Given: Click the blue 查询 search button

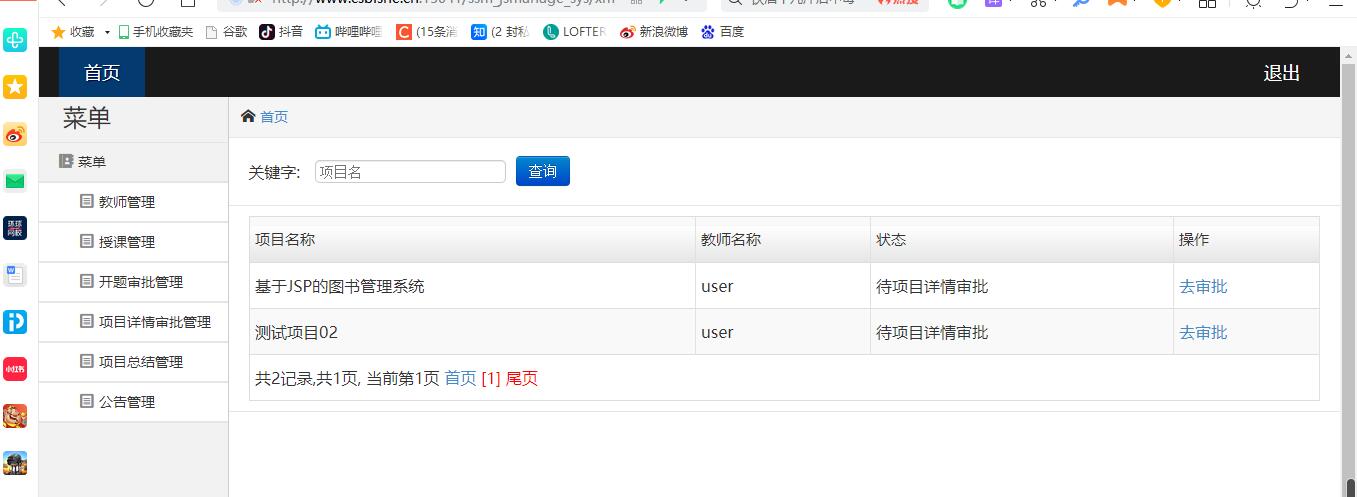Looking at the screenshot, I should 543,171.
